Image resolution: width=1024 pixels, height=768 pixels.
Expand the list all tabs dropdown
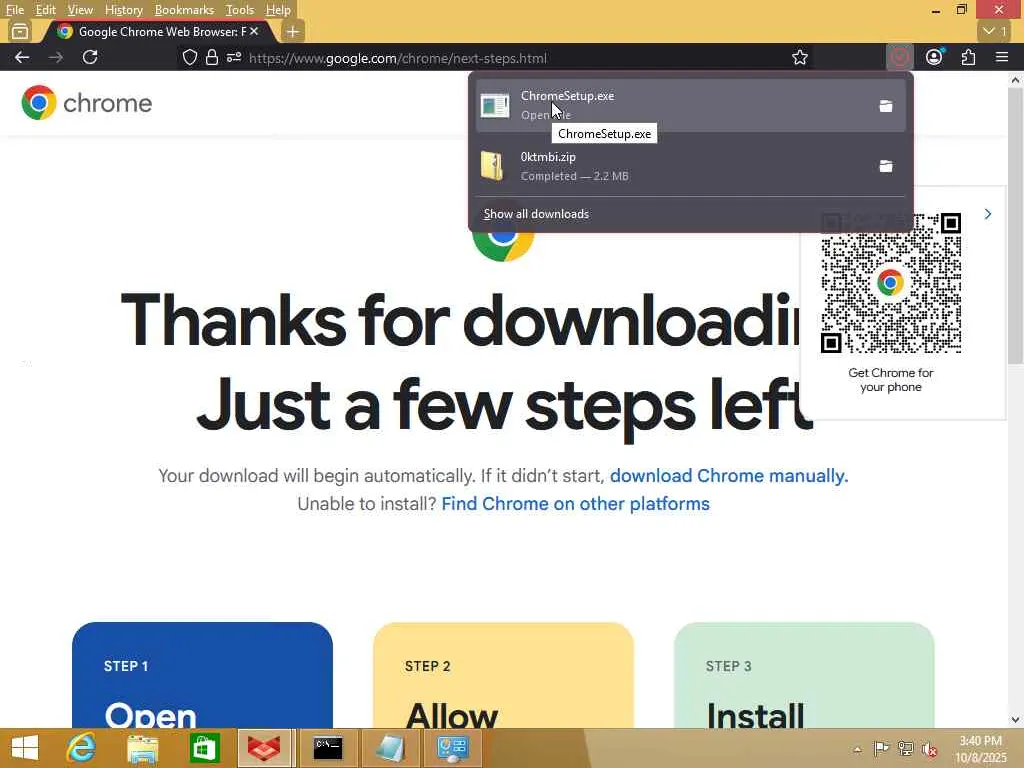pos(995,31)
